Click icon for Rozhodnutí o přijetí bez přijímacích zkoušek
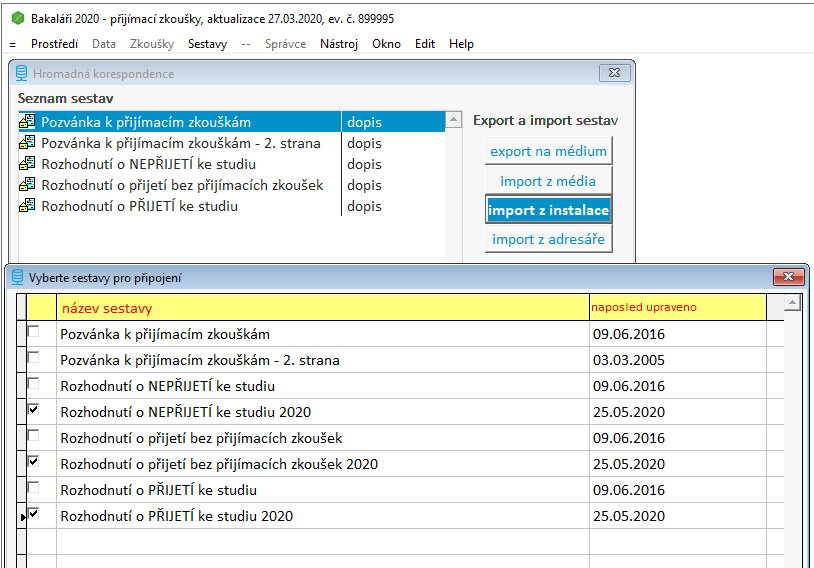The image size is (814, 568). (28, 185)
